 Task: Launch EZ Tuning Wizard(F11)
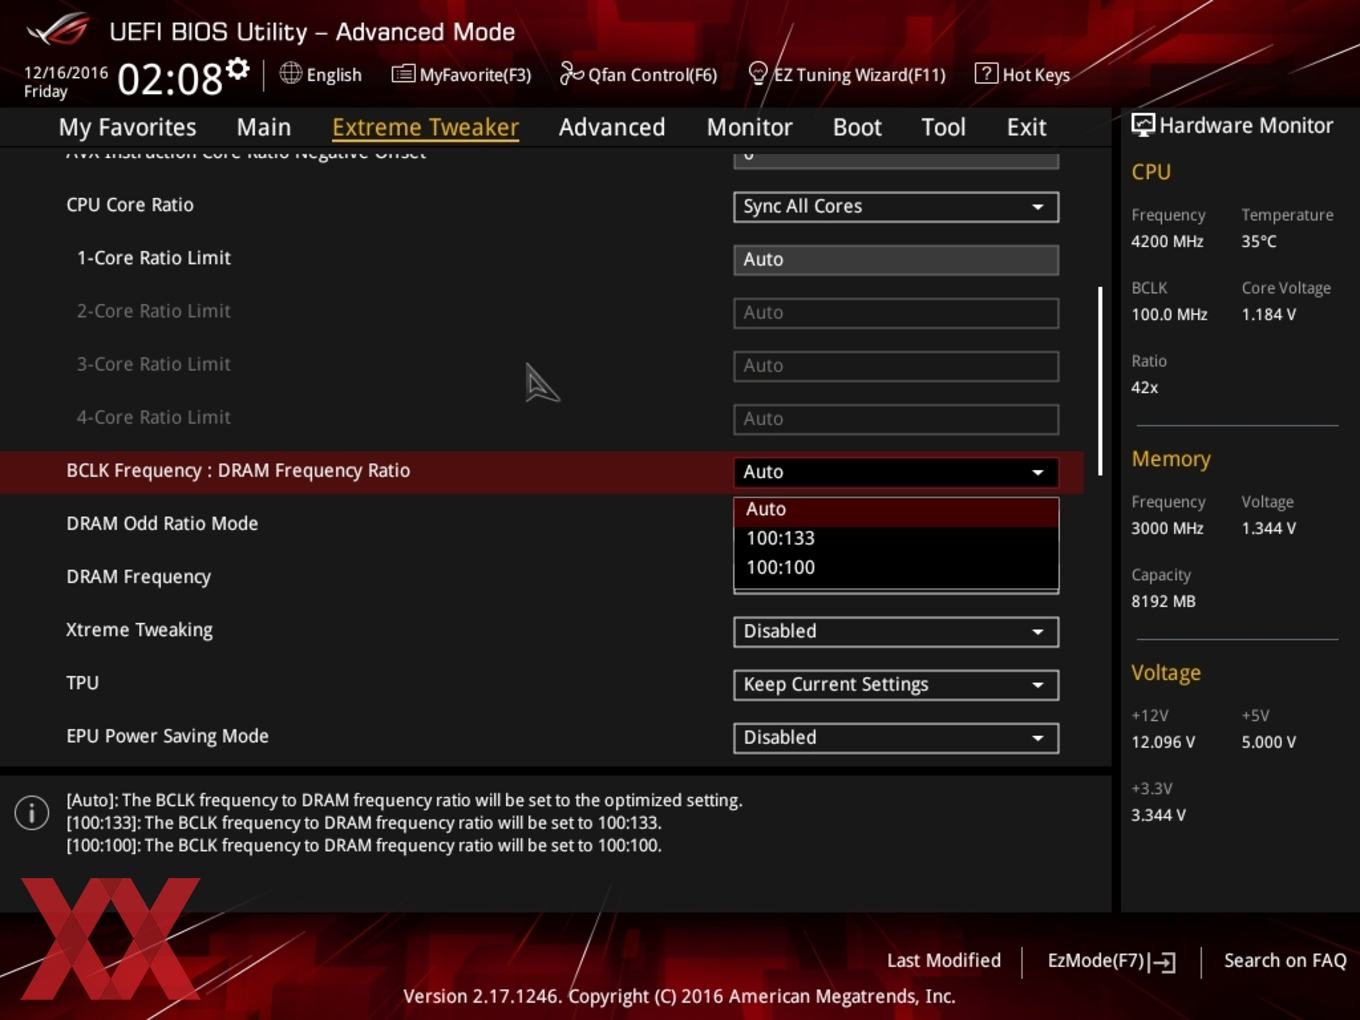coord(847,74)
